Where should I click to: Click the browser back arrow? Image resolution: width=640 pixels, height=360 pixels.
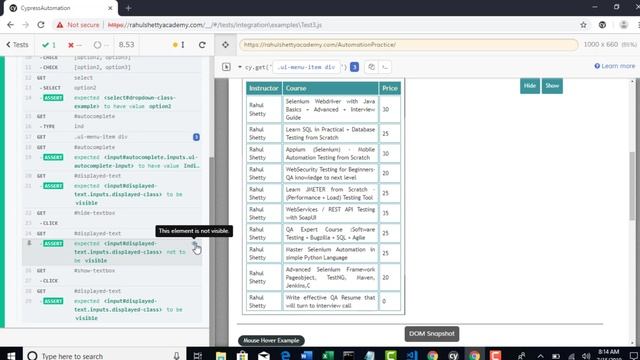[11, 25]
